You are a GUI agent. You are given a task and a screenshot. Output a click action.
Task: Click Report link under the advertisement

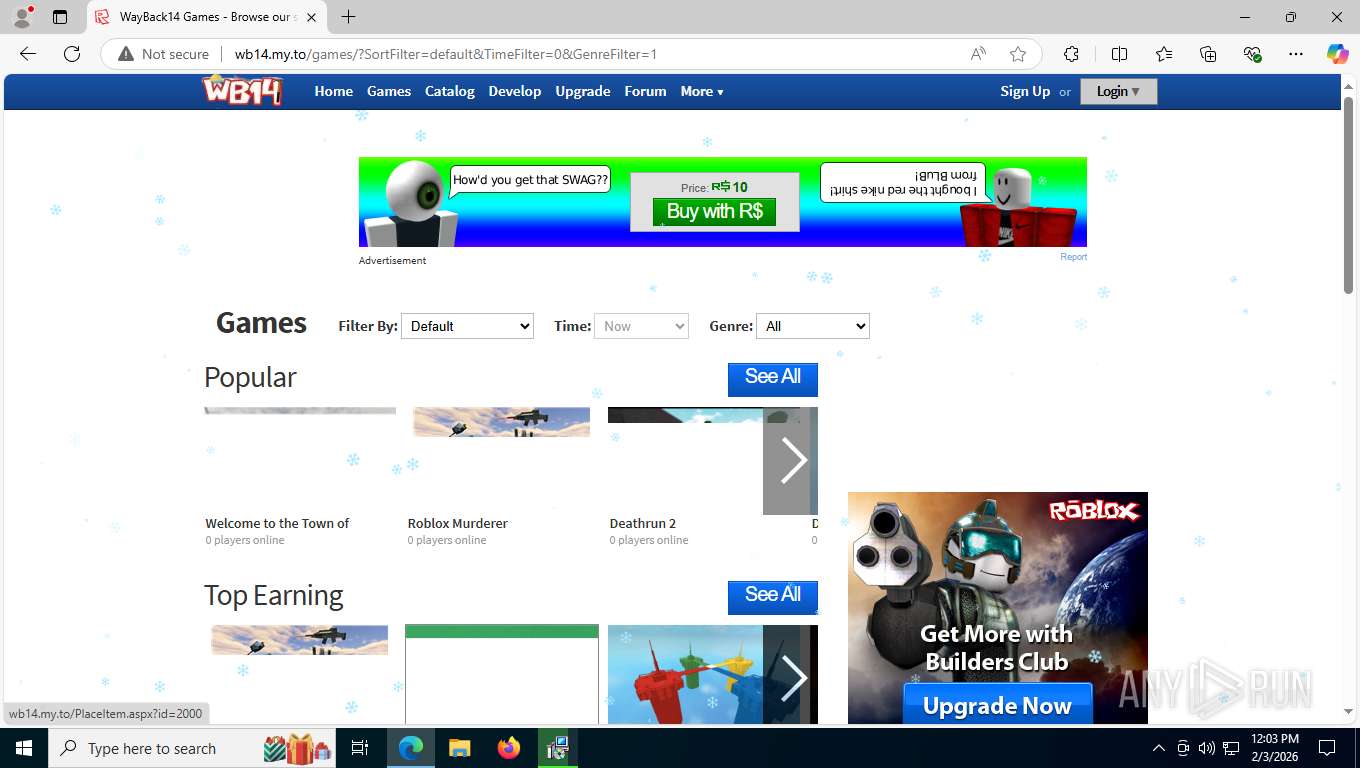1073,257
